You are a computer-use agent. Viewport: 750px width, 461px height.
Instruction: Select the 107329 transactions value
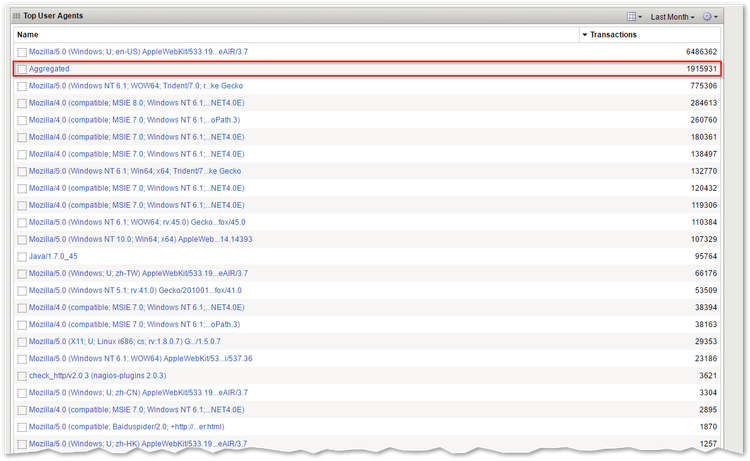click(704, 239)
